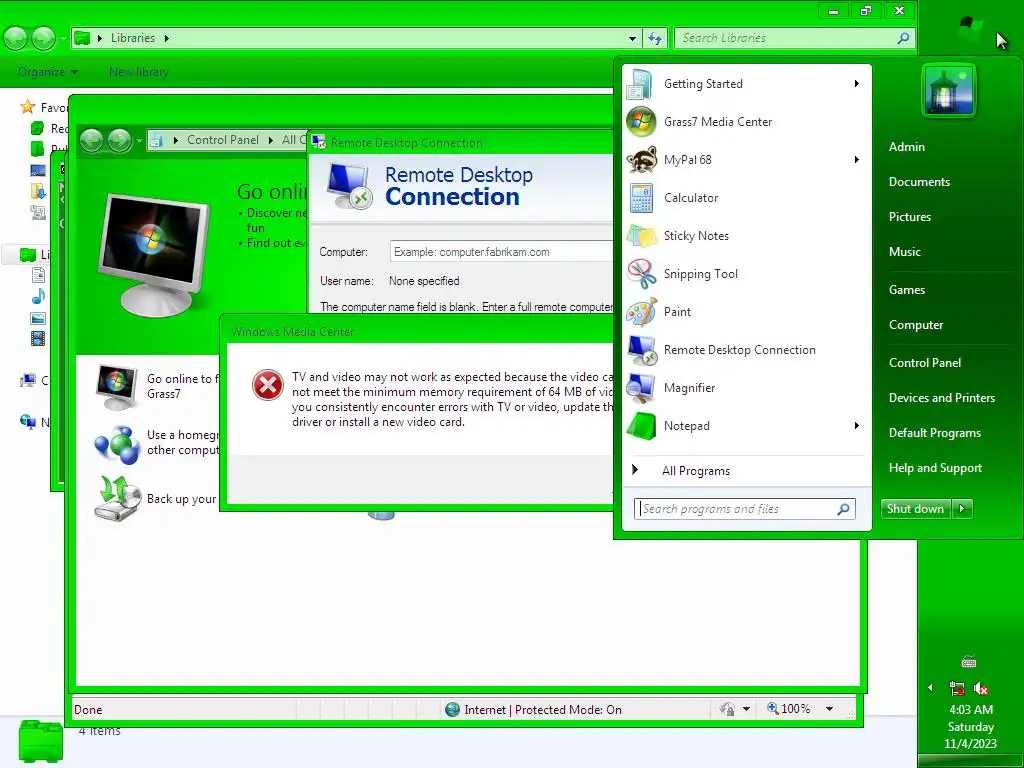Open Getting Started from the start menu
This screenshot has height=768, width=1024.
(x=746, y=84)
